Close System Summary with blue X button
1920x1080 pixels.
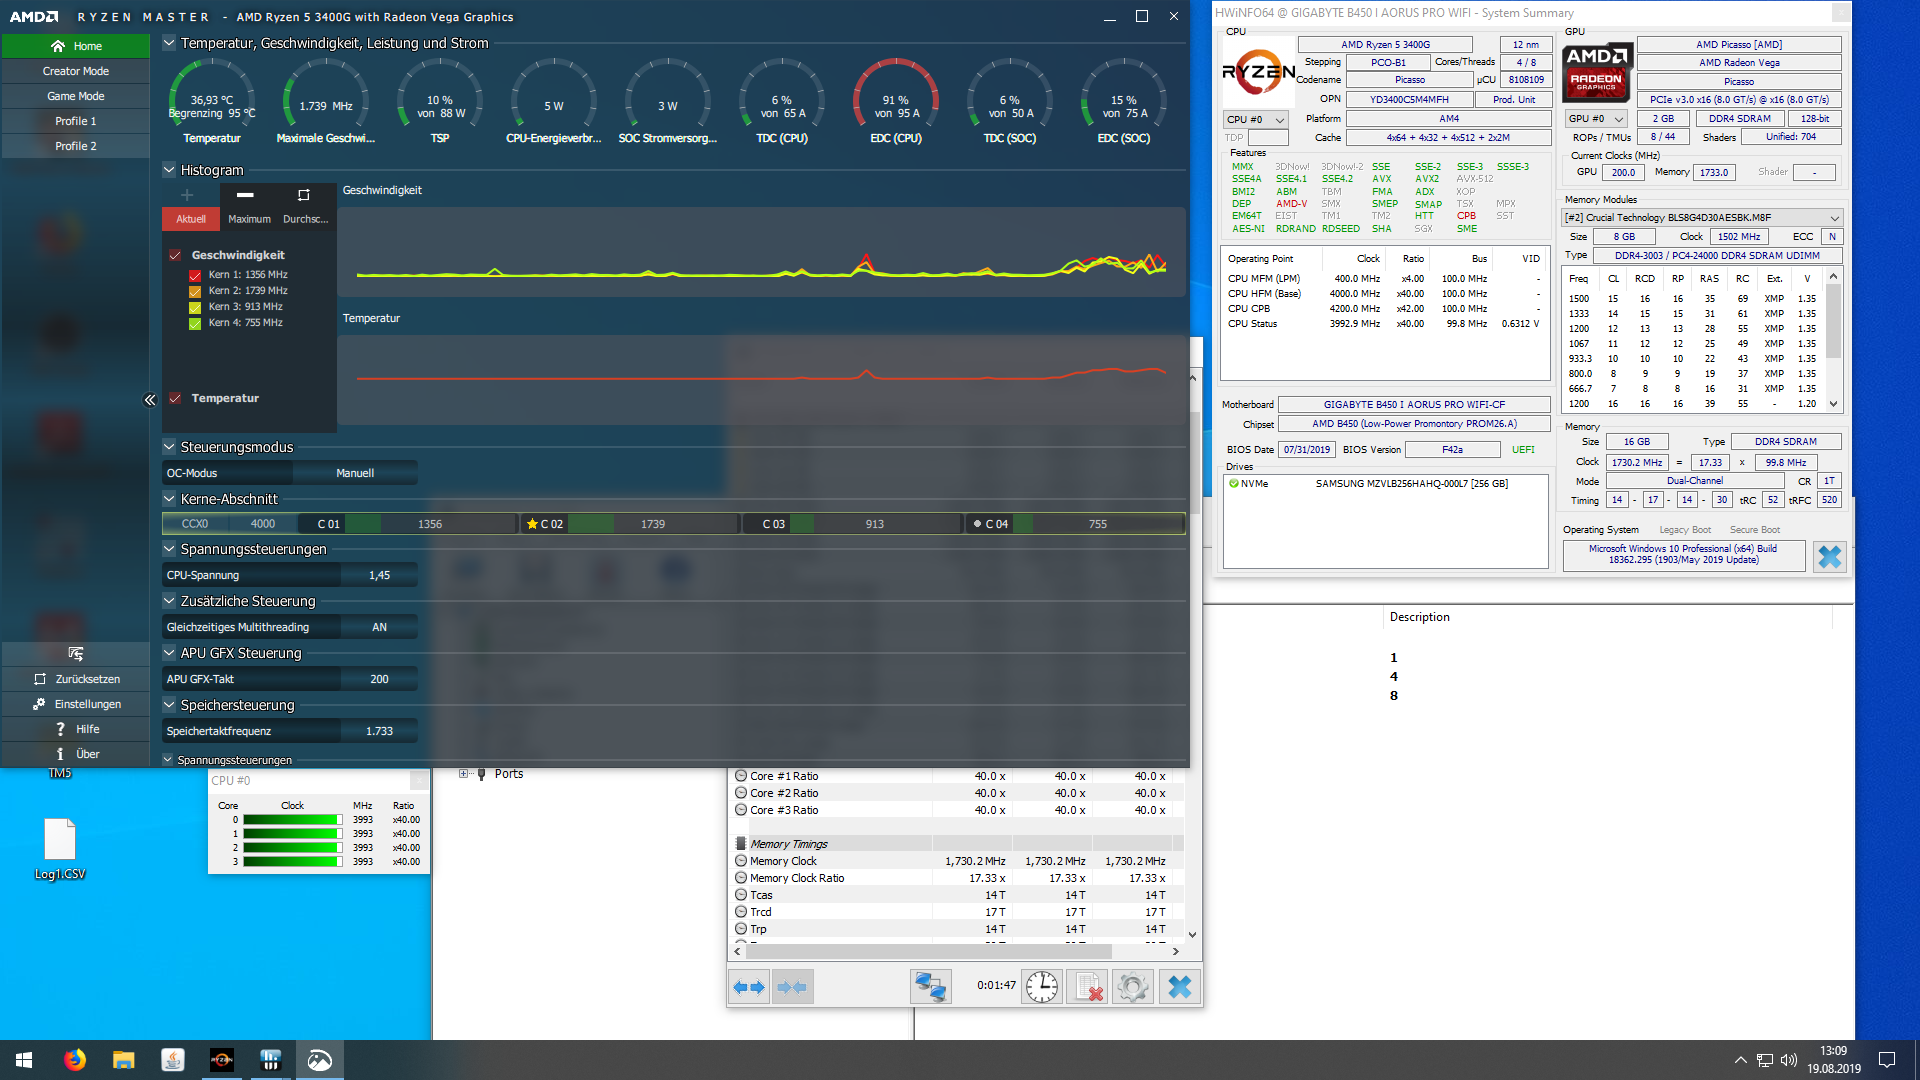1829,556
